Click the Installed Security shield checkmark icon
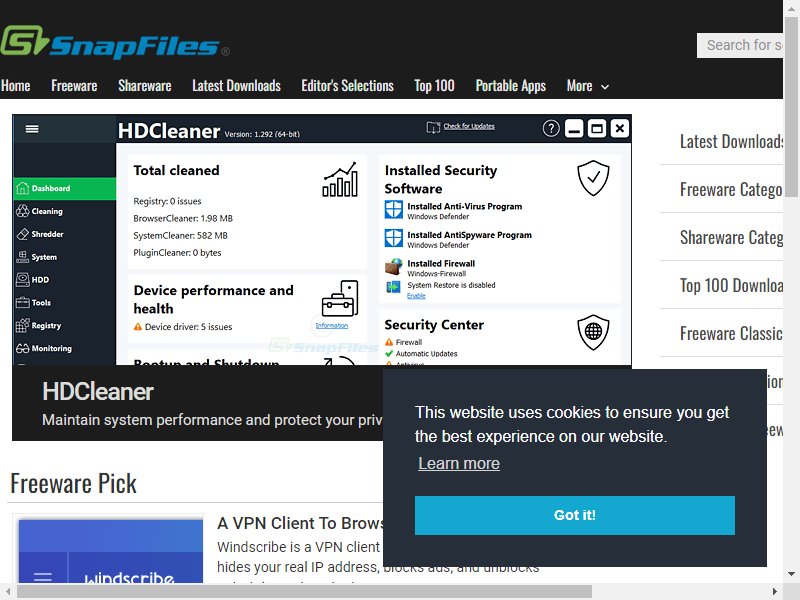 click(x=593, y=178)
